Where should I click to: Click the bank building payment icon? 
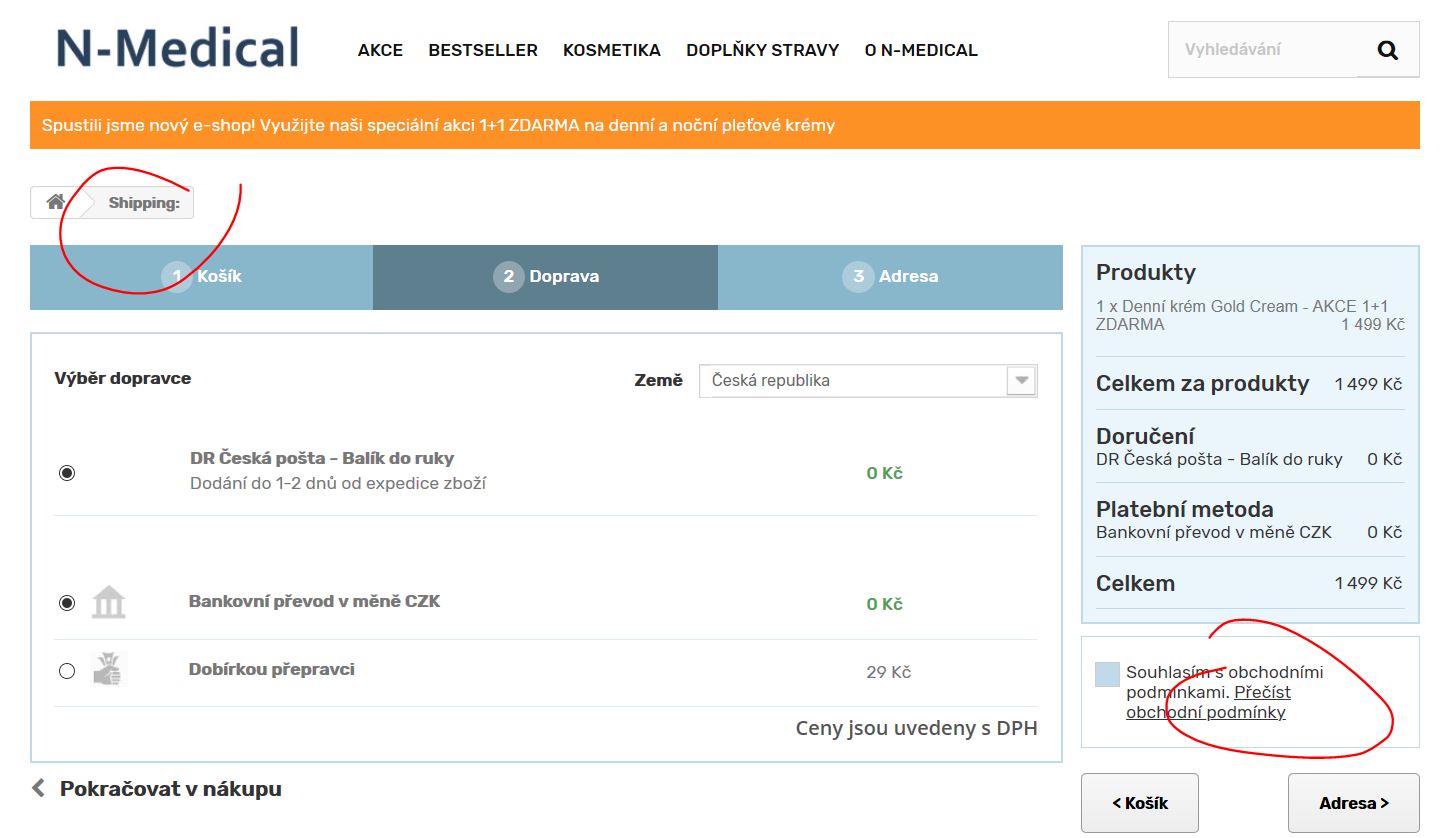click(108, 603)
